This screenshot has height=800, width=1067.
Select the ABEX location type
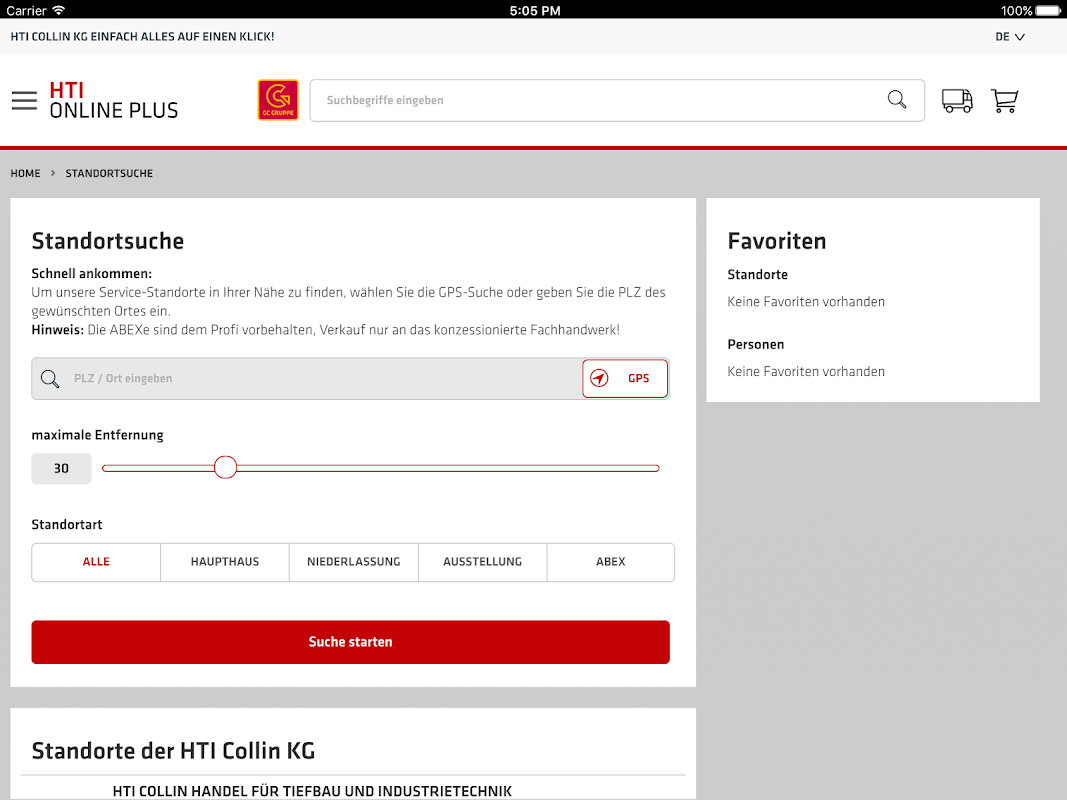click(x=610, y=562)
